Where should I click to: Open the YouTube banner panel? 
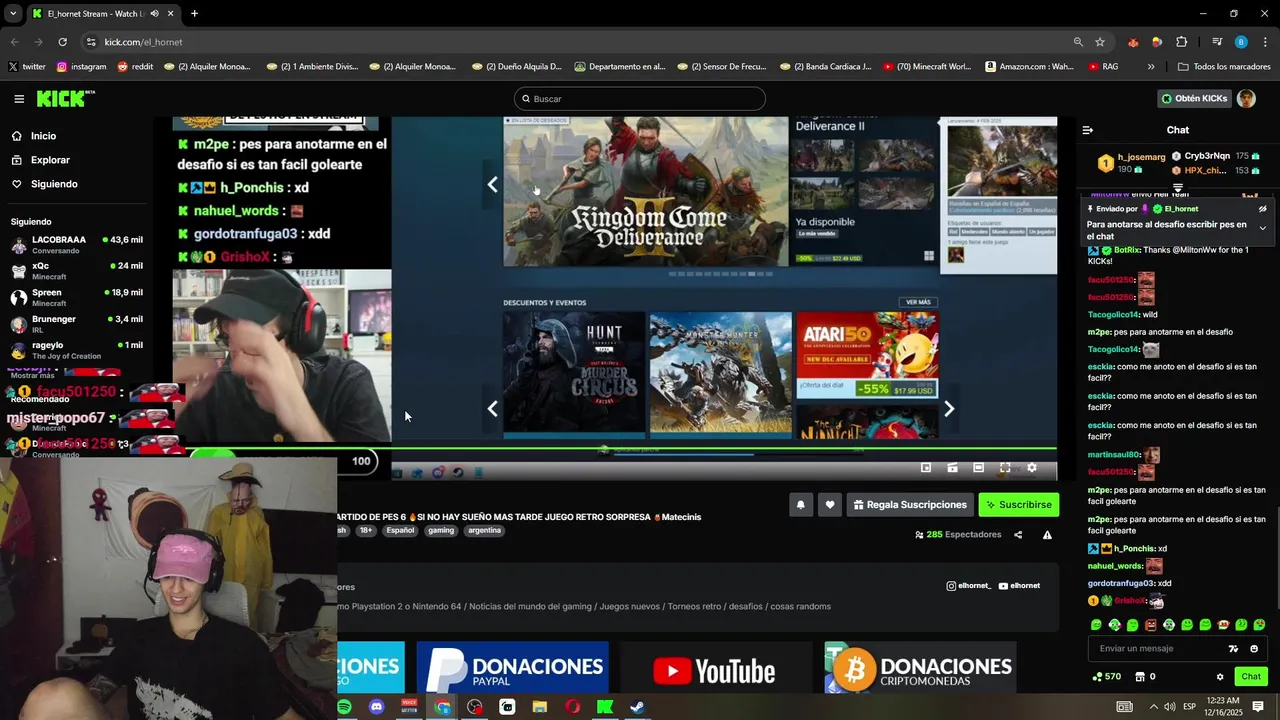pyautogui.click(x=716, y=668)
